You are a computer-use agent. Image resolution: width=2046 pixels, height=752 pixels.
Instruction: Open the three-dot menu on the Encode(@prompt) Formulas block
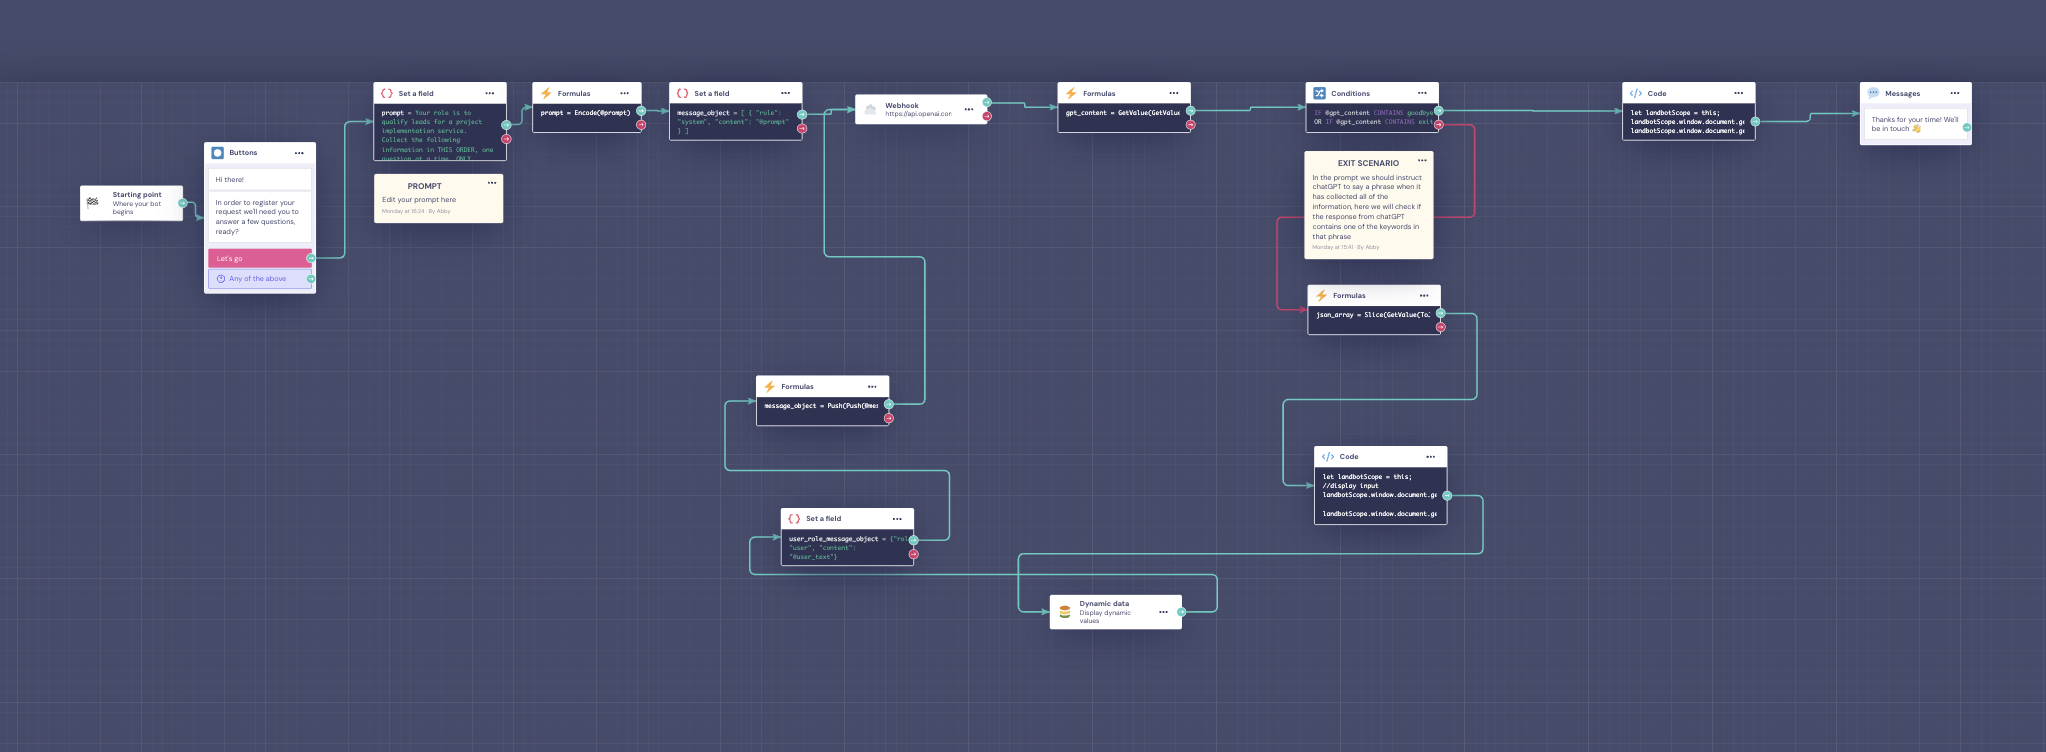point(624,93)
